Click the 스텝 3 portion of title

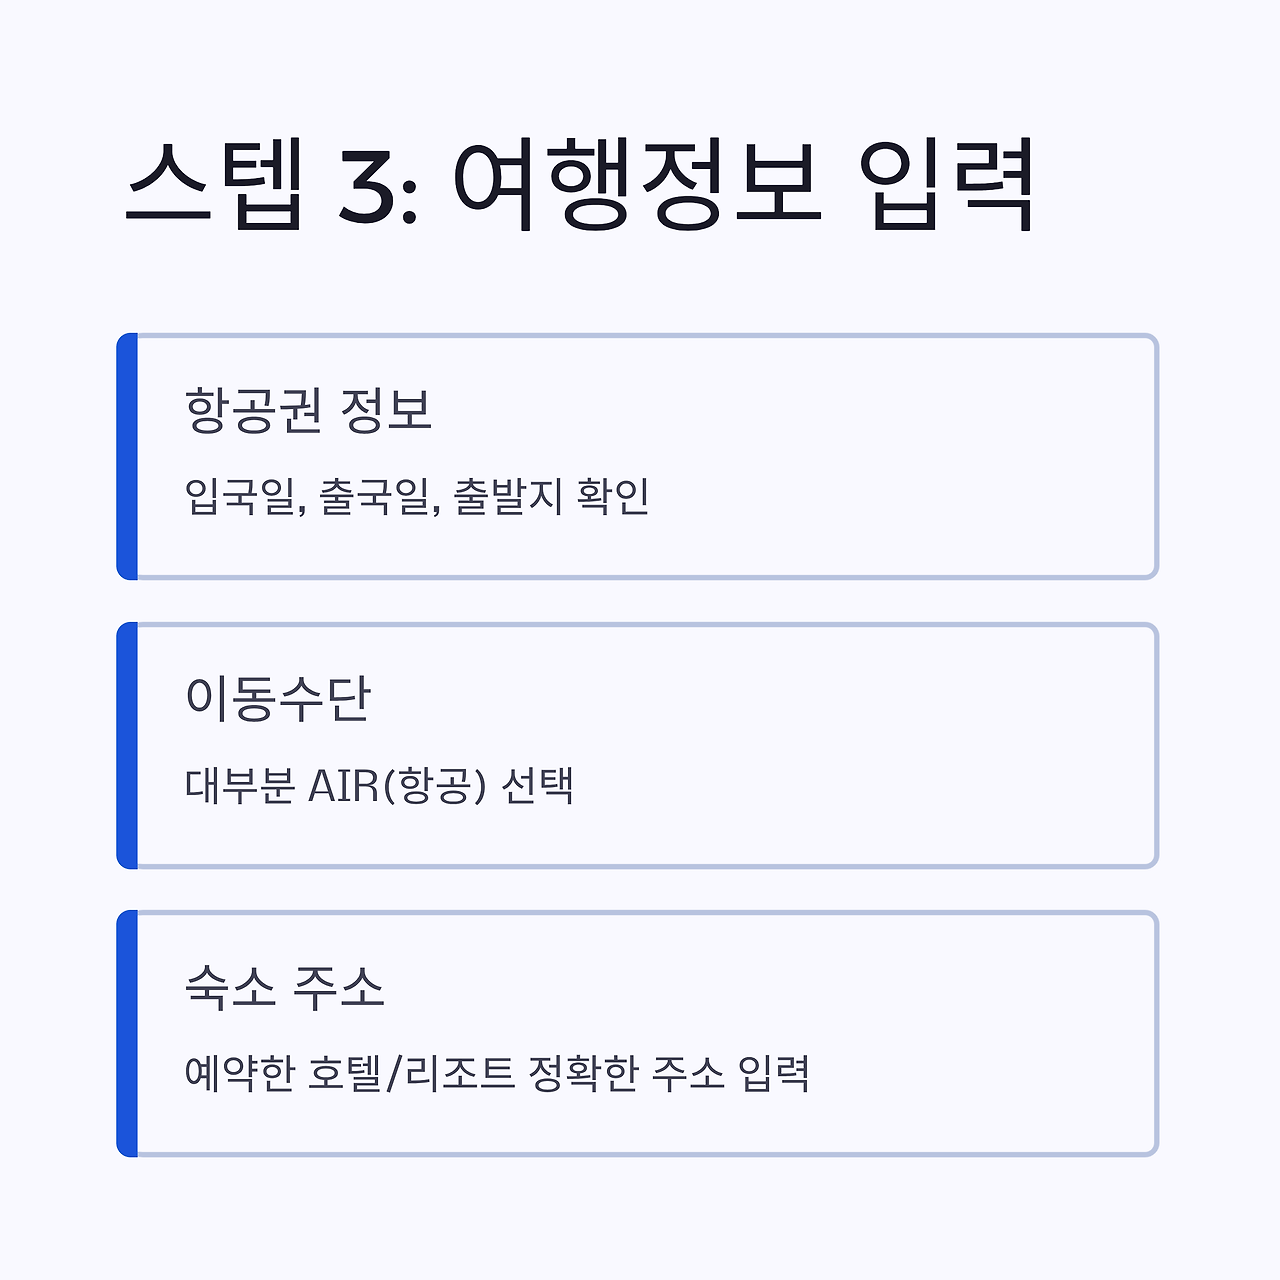271,187
